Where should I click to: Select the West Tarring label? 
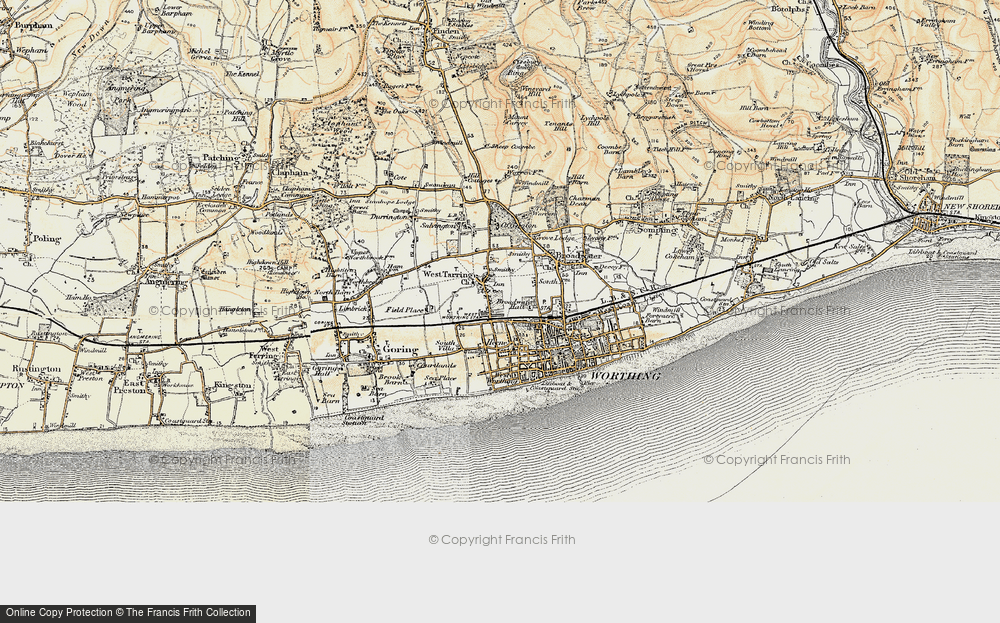(x=447, y=274)
